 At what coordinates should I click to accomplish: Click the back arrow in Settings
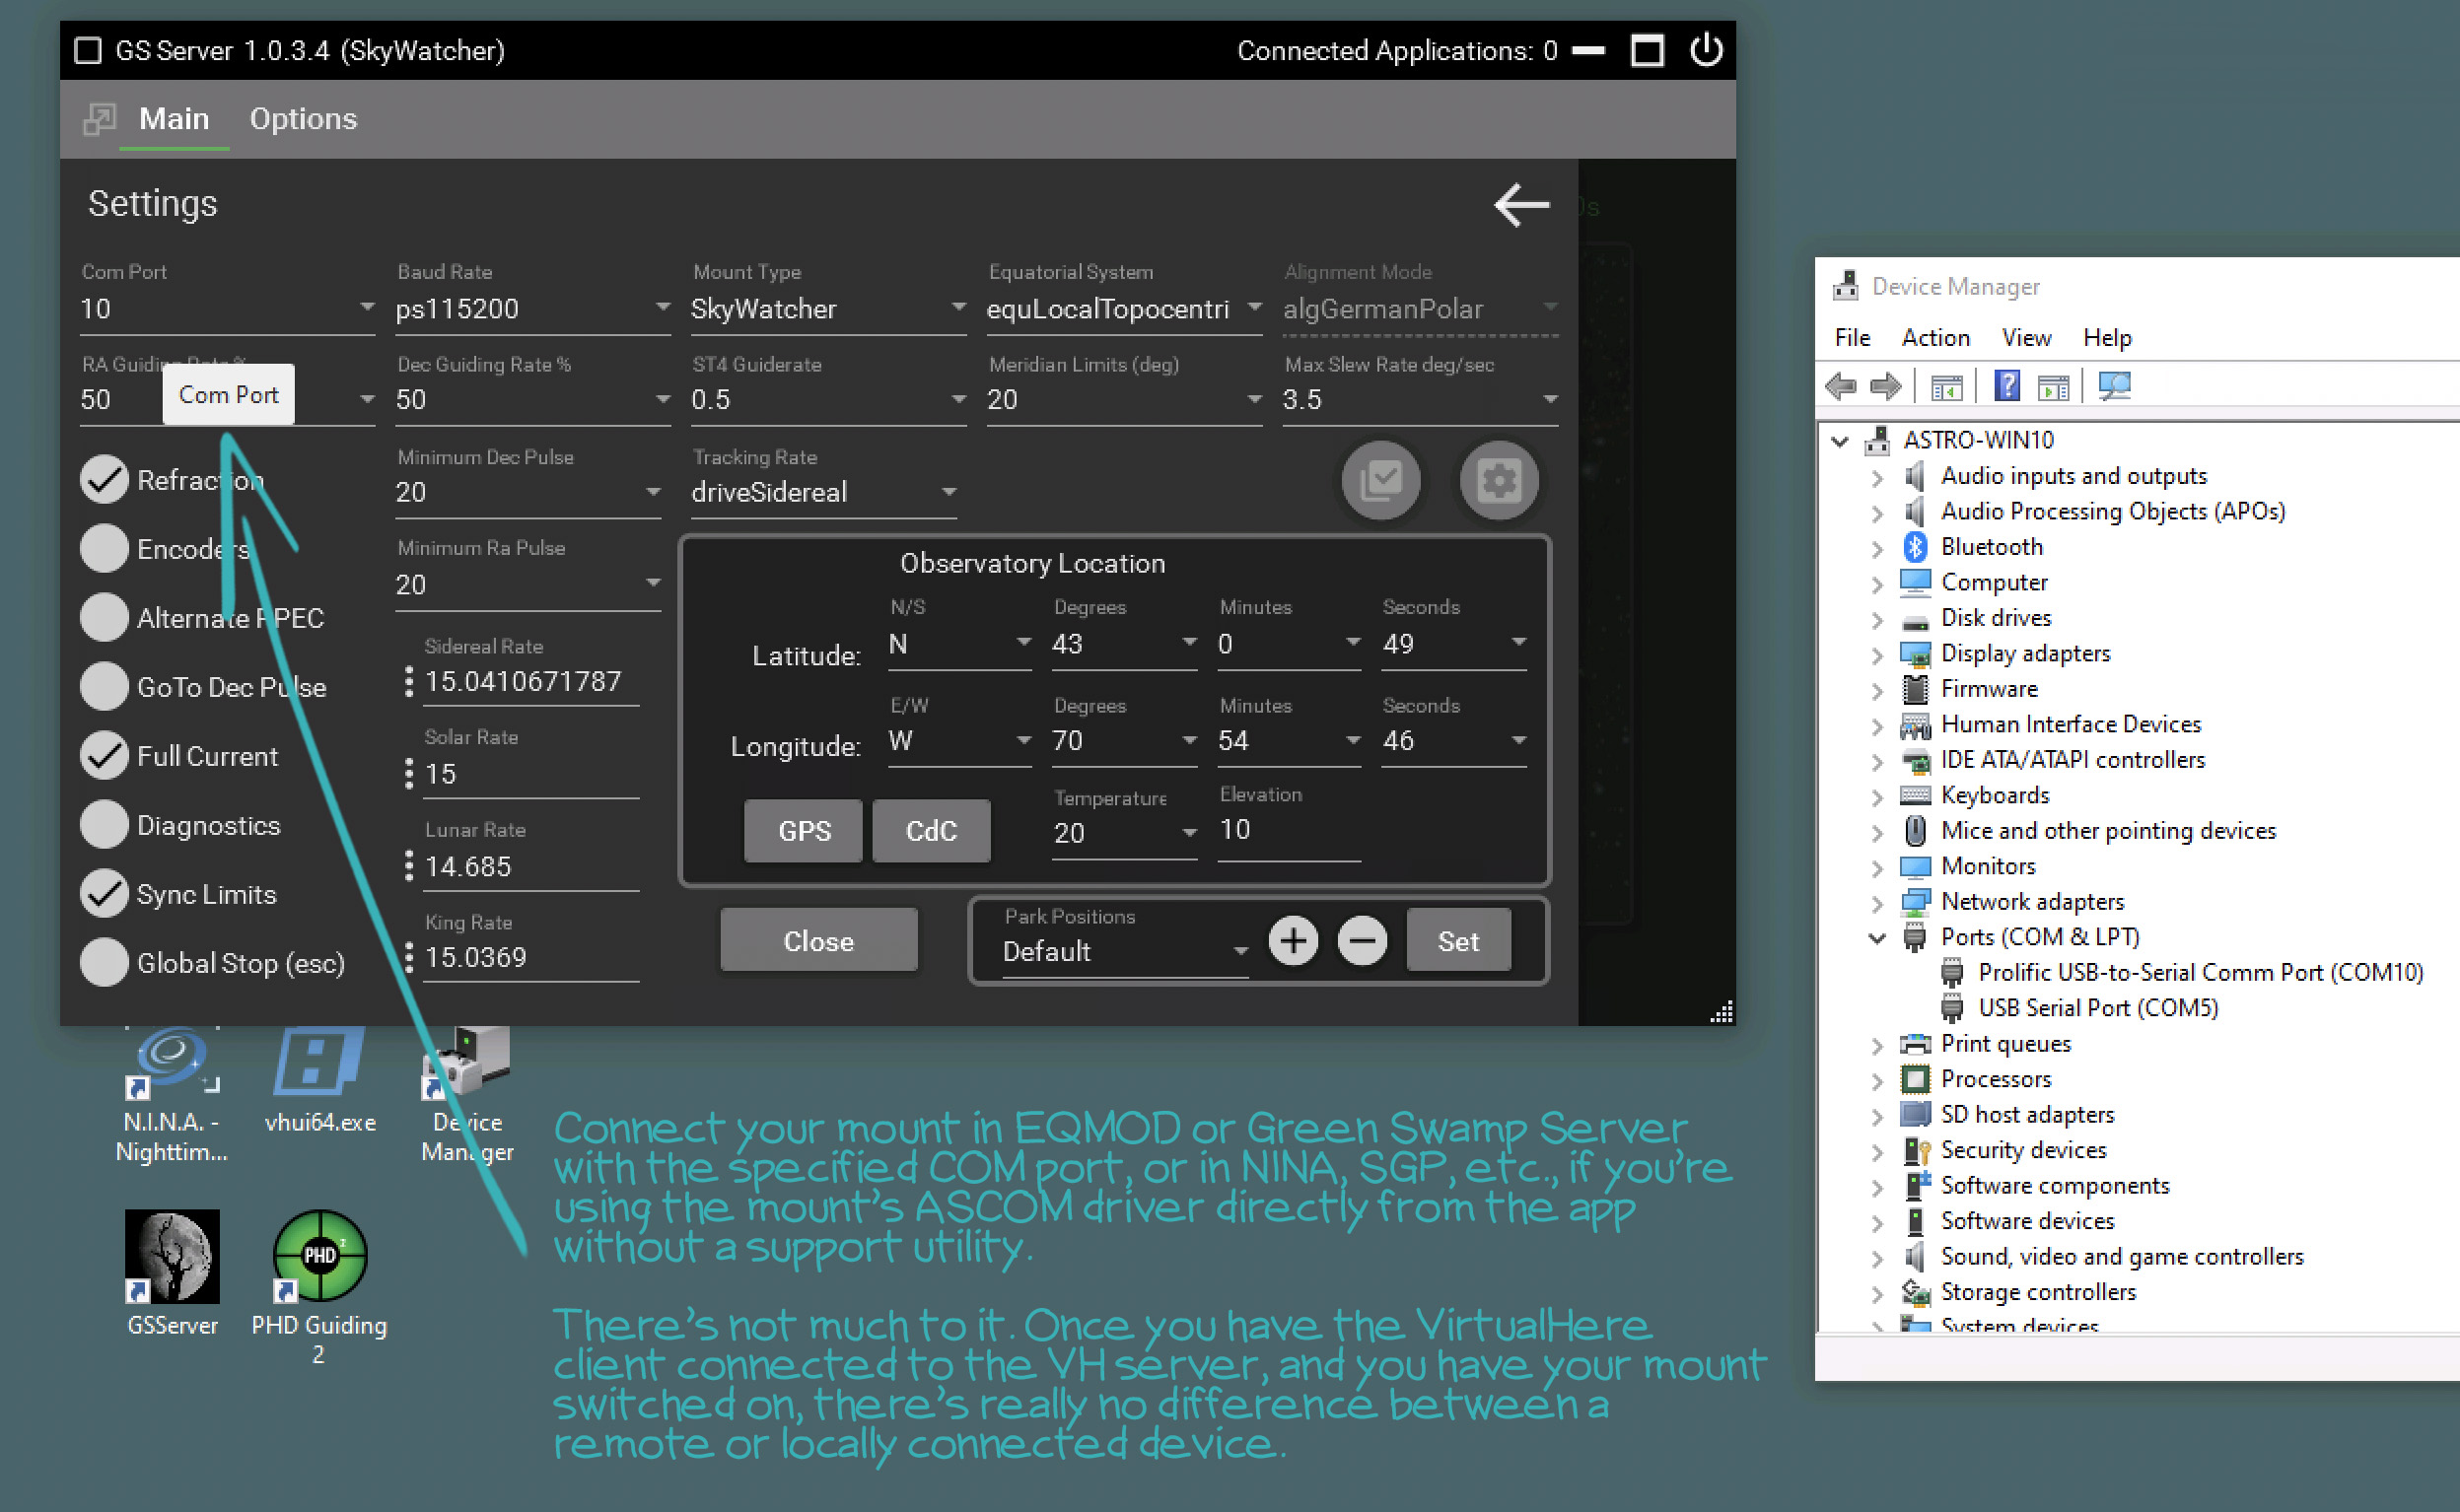[1521, 205]
